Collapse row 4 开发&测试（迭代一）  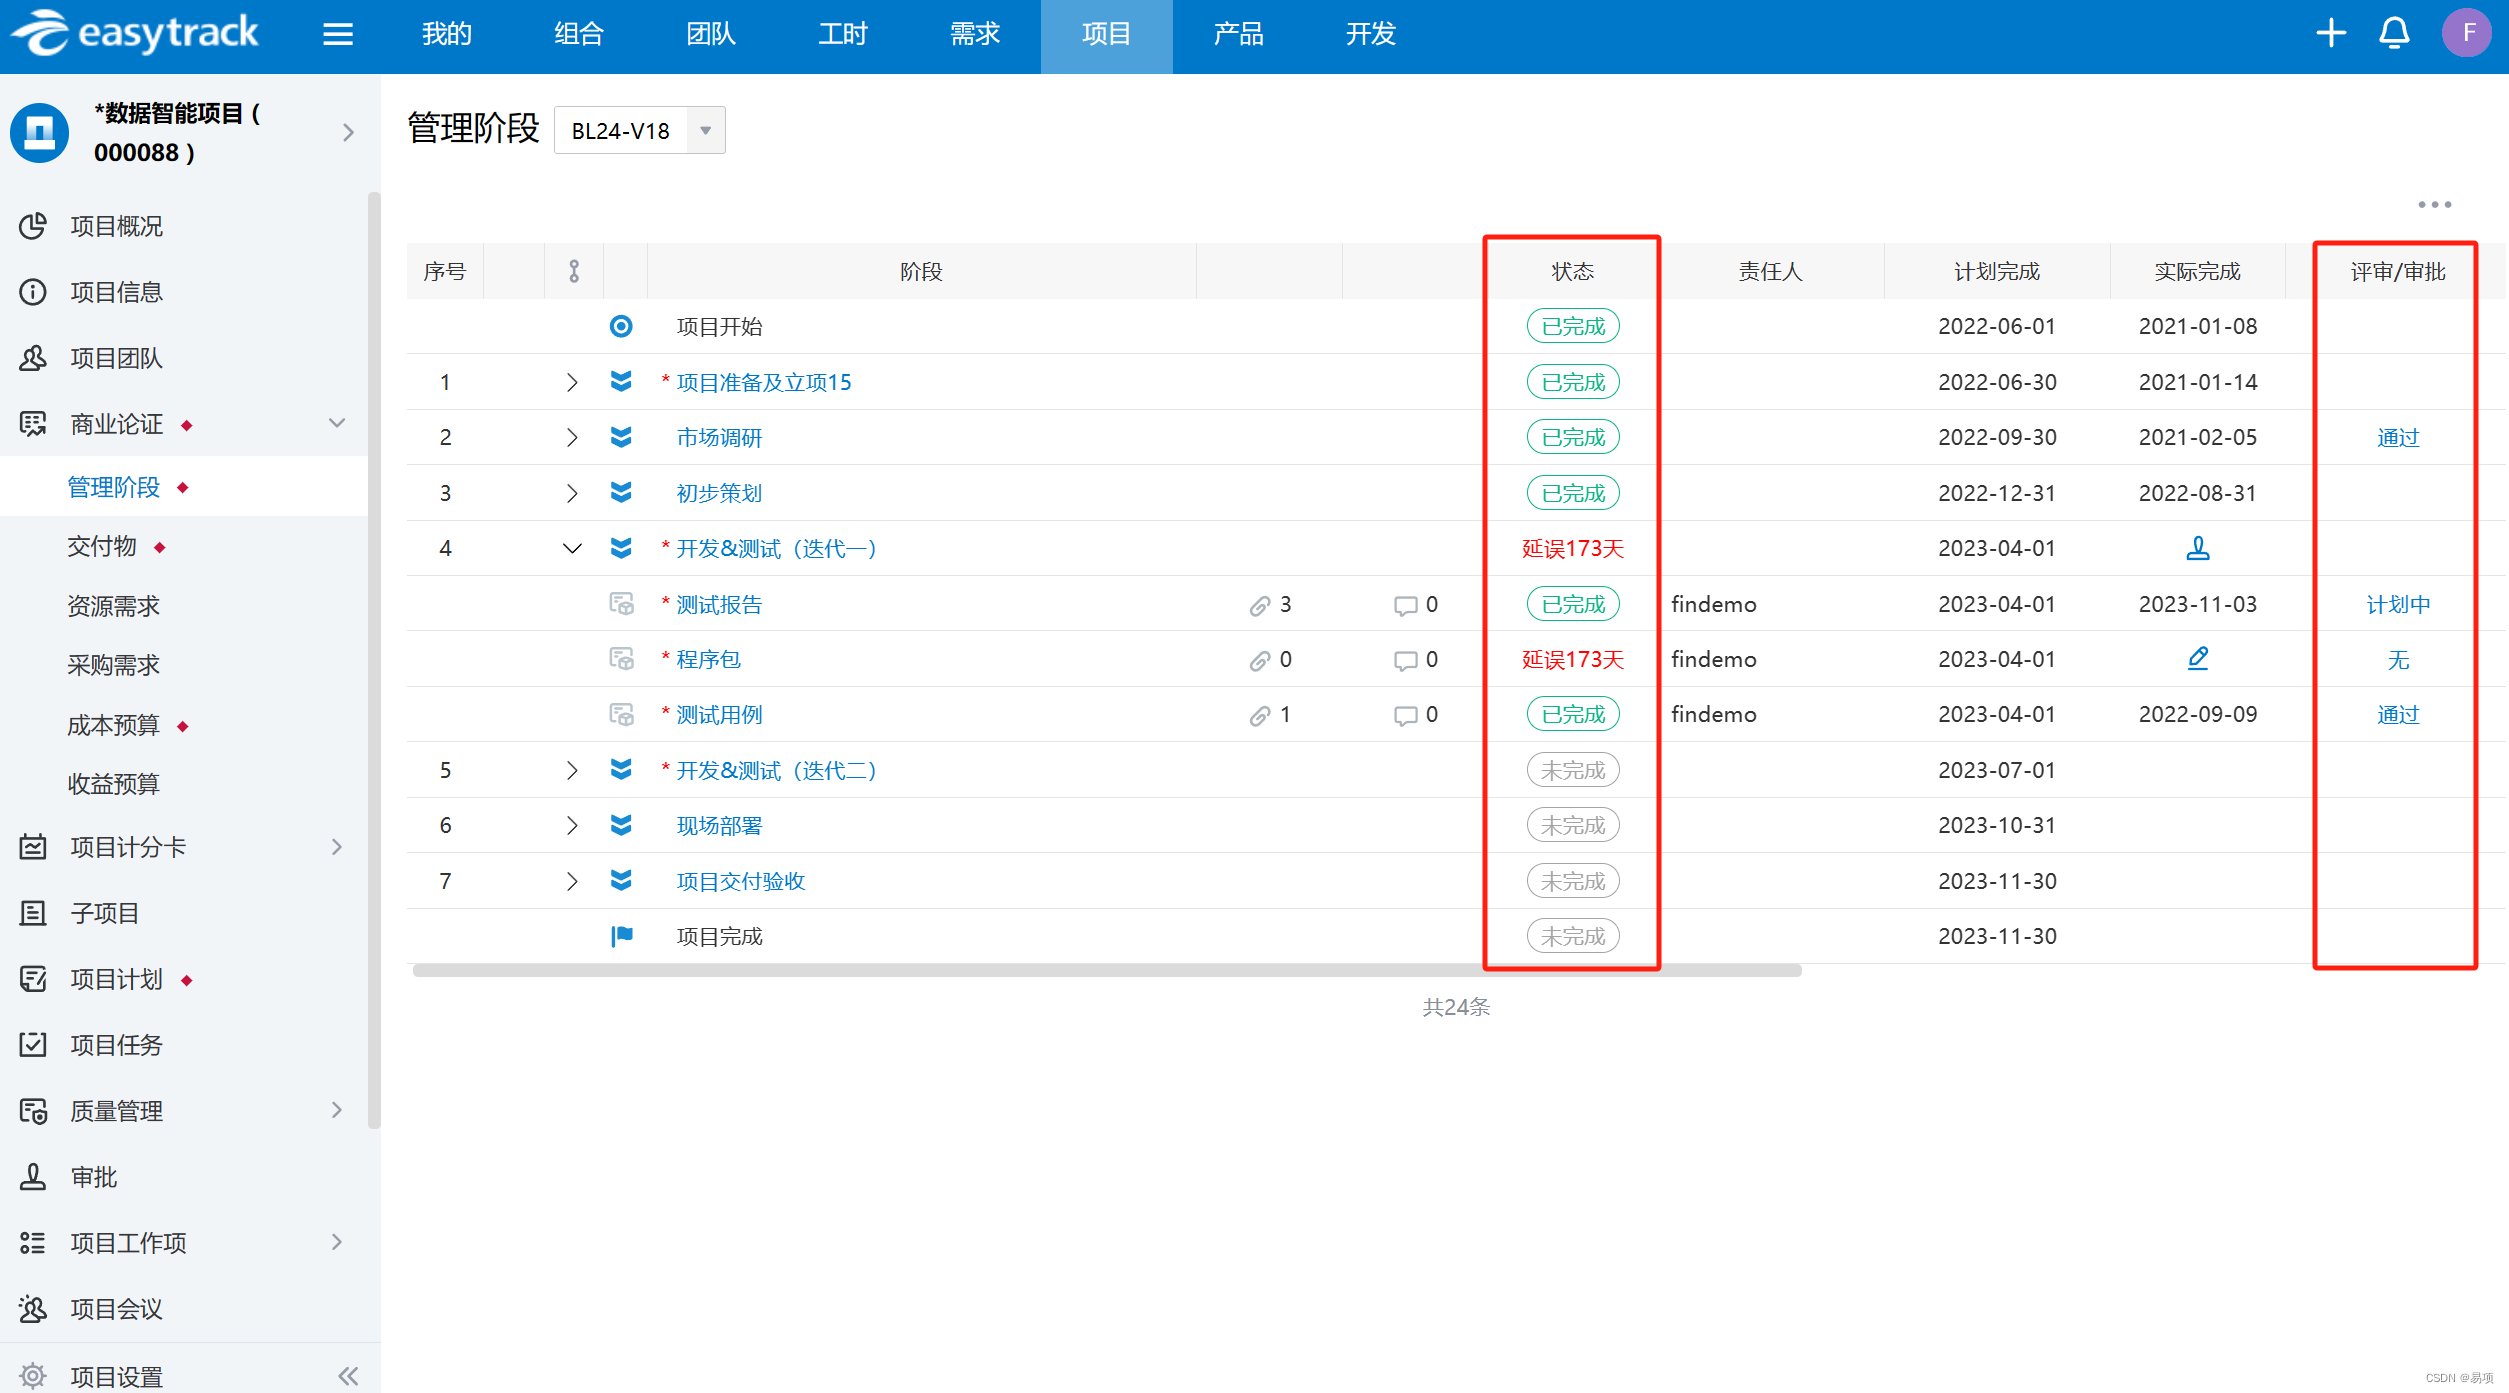572,548
